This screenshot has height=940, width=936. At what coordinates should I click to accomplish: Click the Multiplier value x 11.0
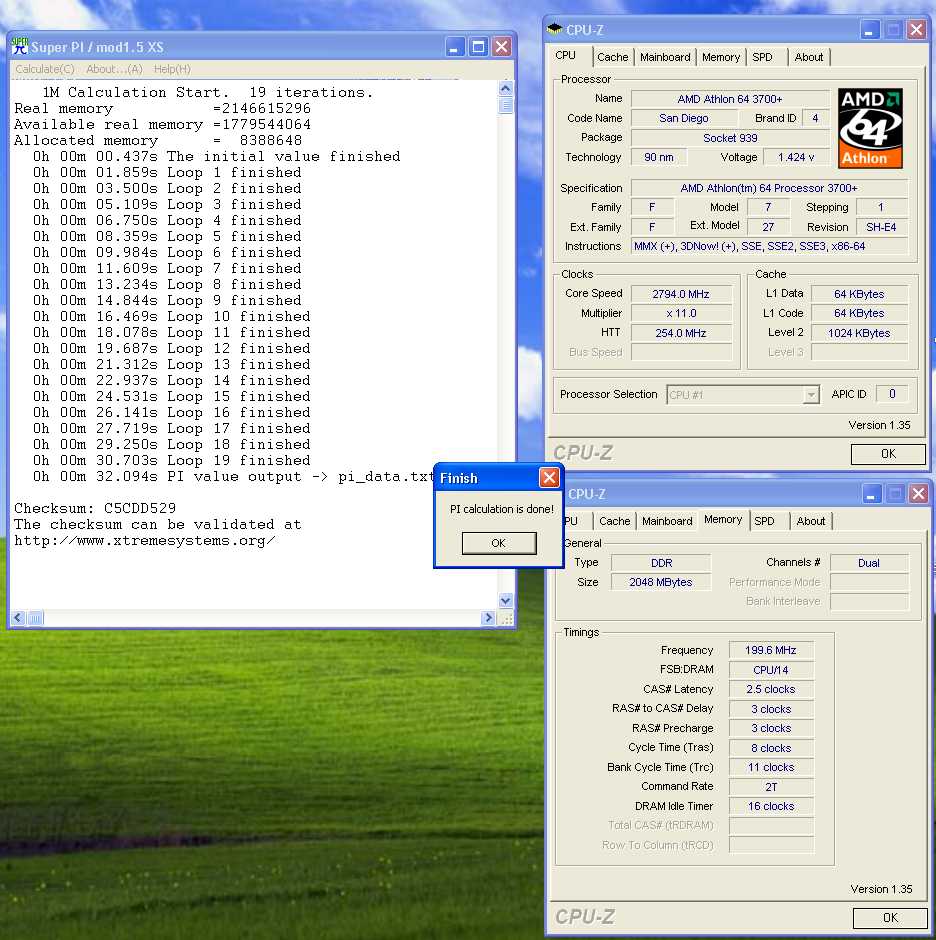[x=681, y=313]
